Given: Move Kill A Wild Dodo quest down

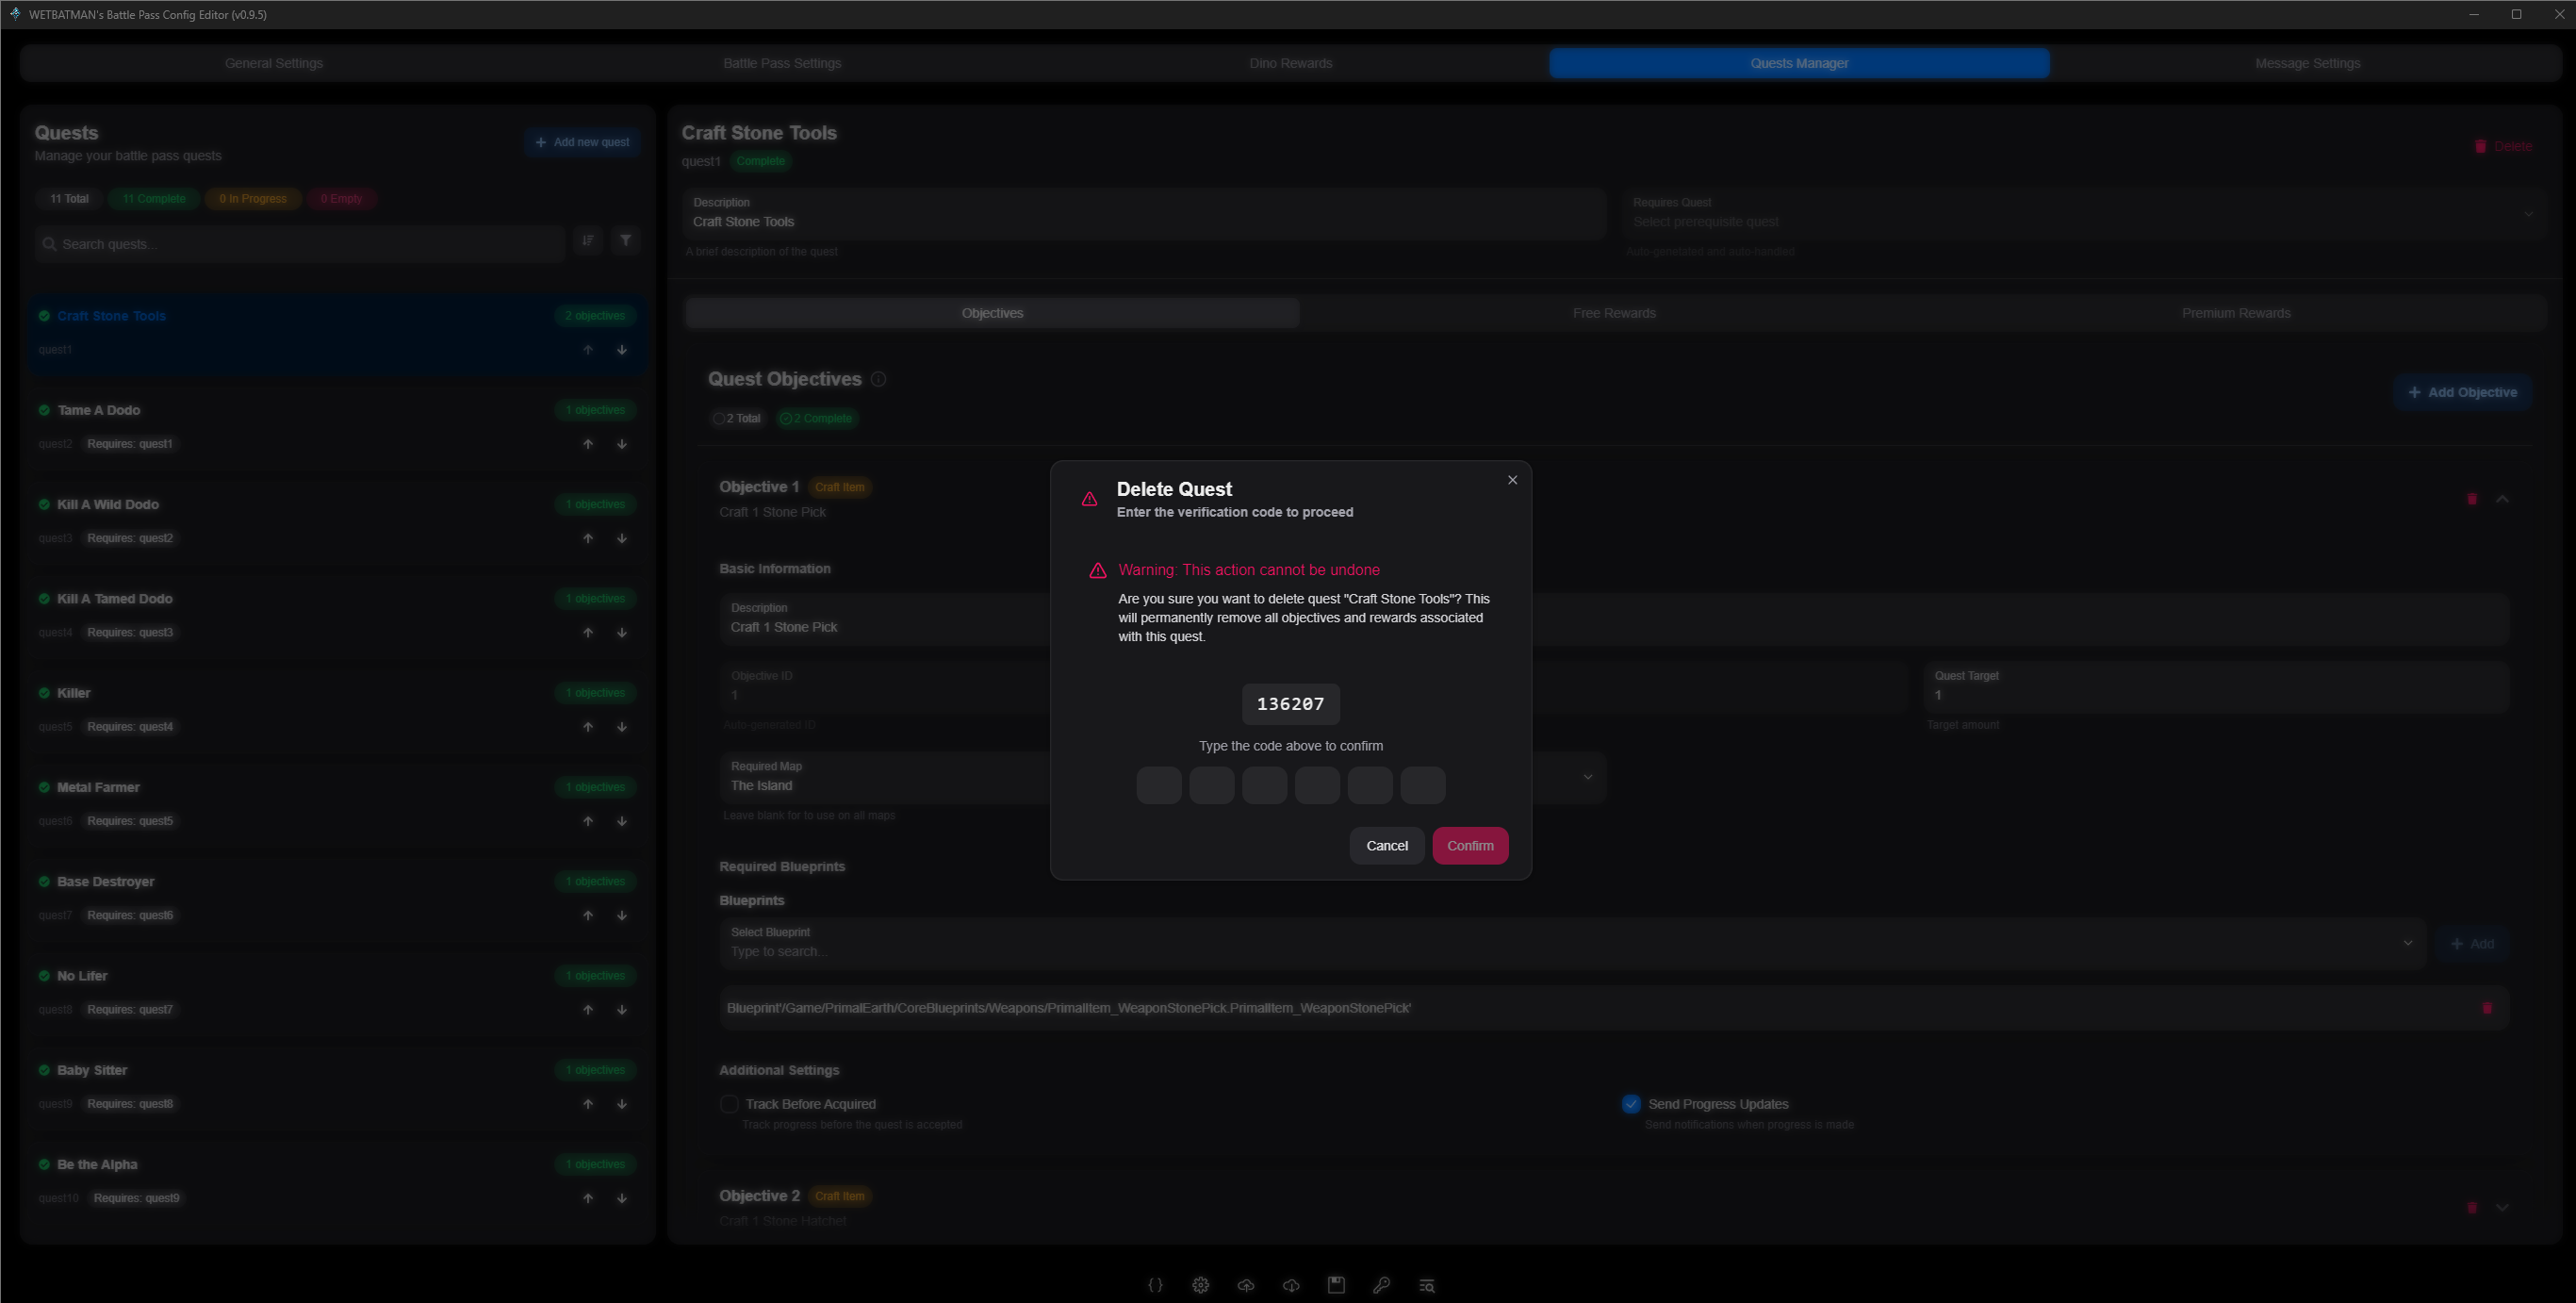Looking at the screenshot, I should (622, 538).
